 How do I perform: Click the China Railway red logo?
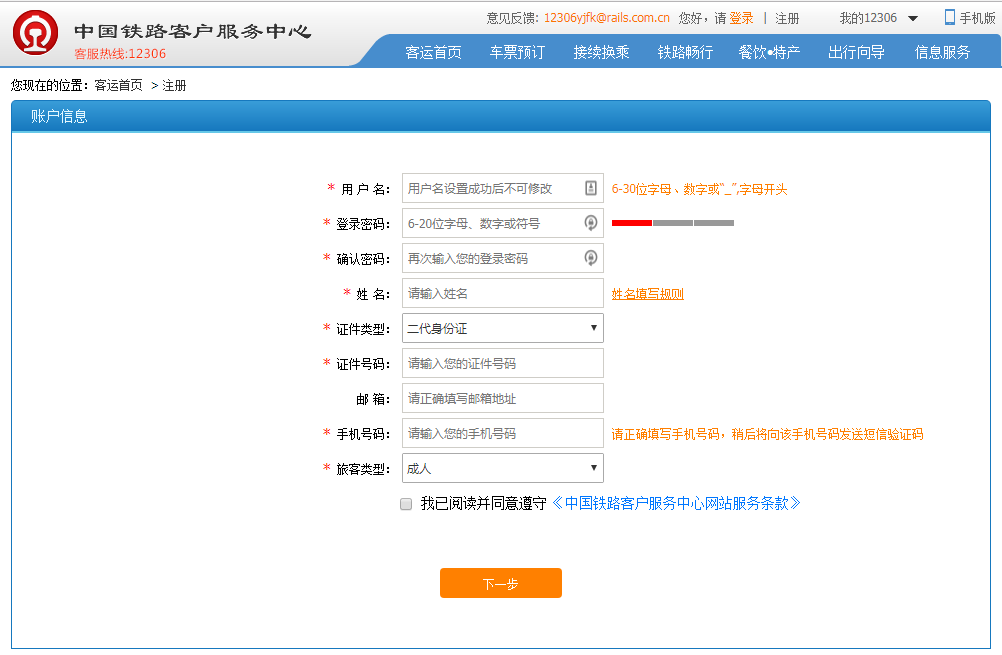click(x=35, y=33)
